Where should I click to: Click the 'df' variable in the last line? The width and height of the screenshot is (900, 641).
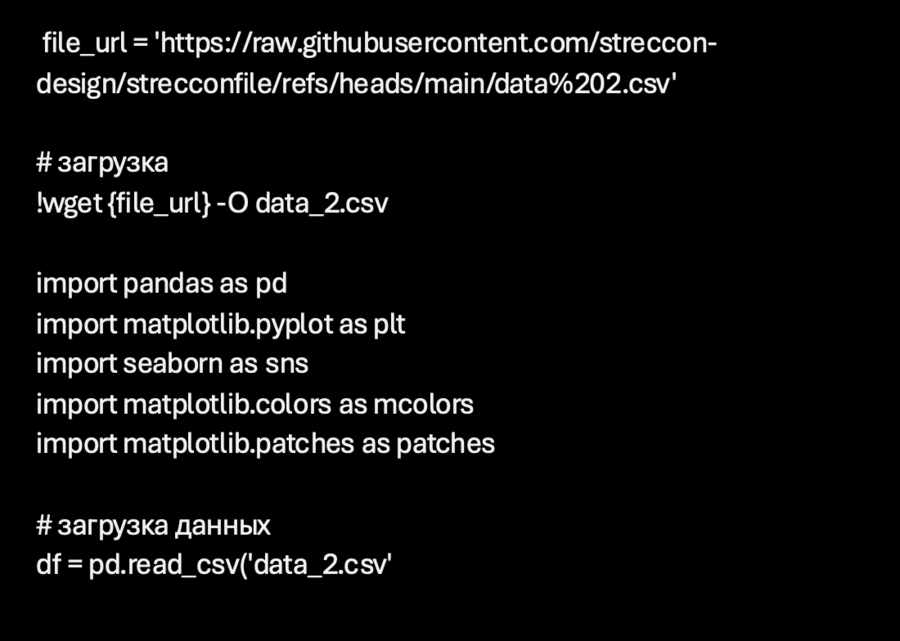click(x=48, y=565)
